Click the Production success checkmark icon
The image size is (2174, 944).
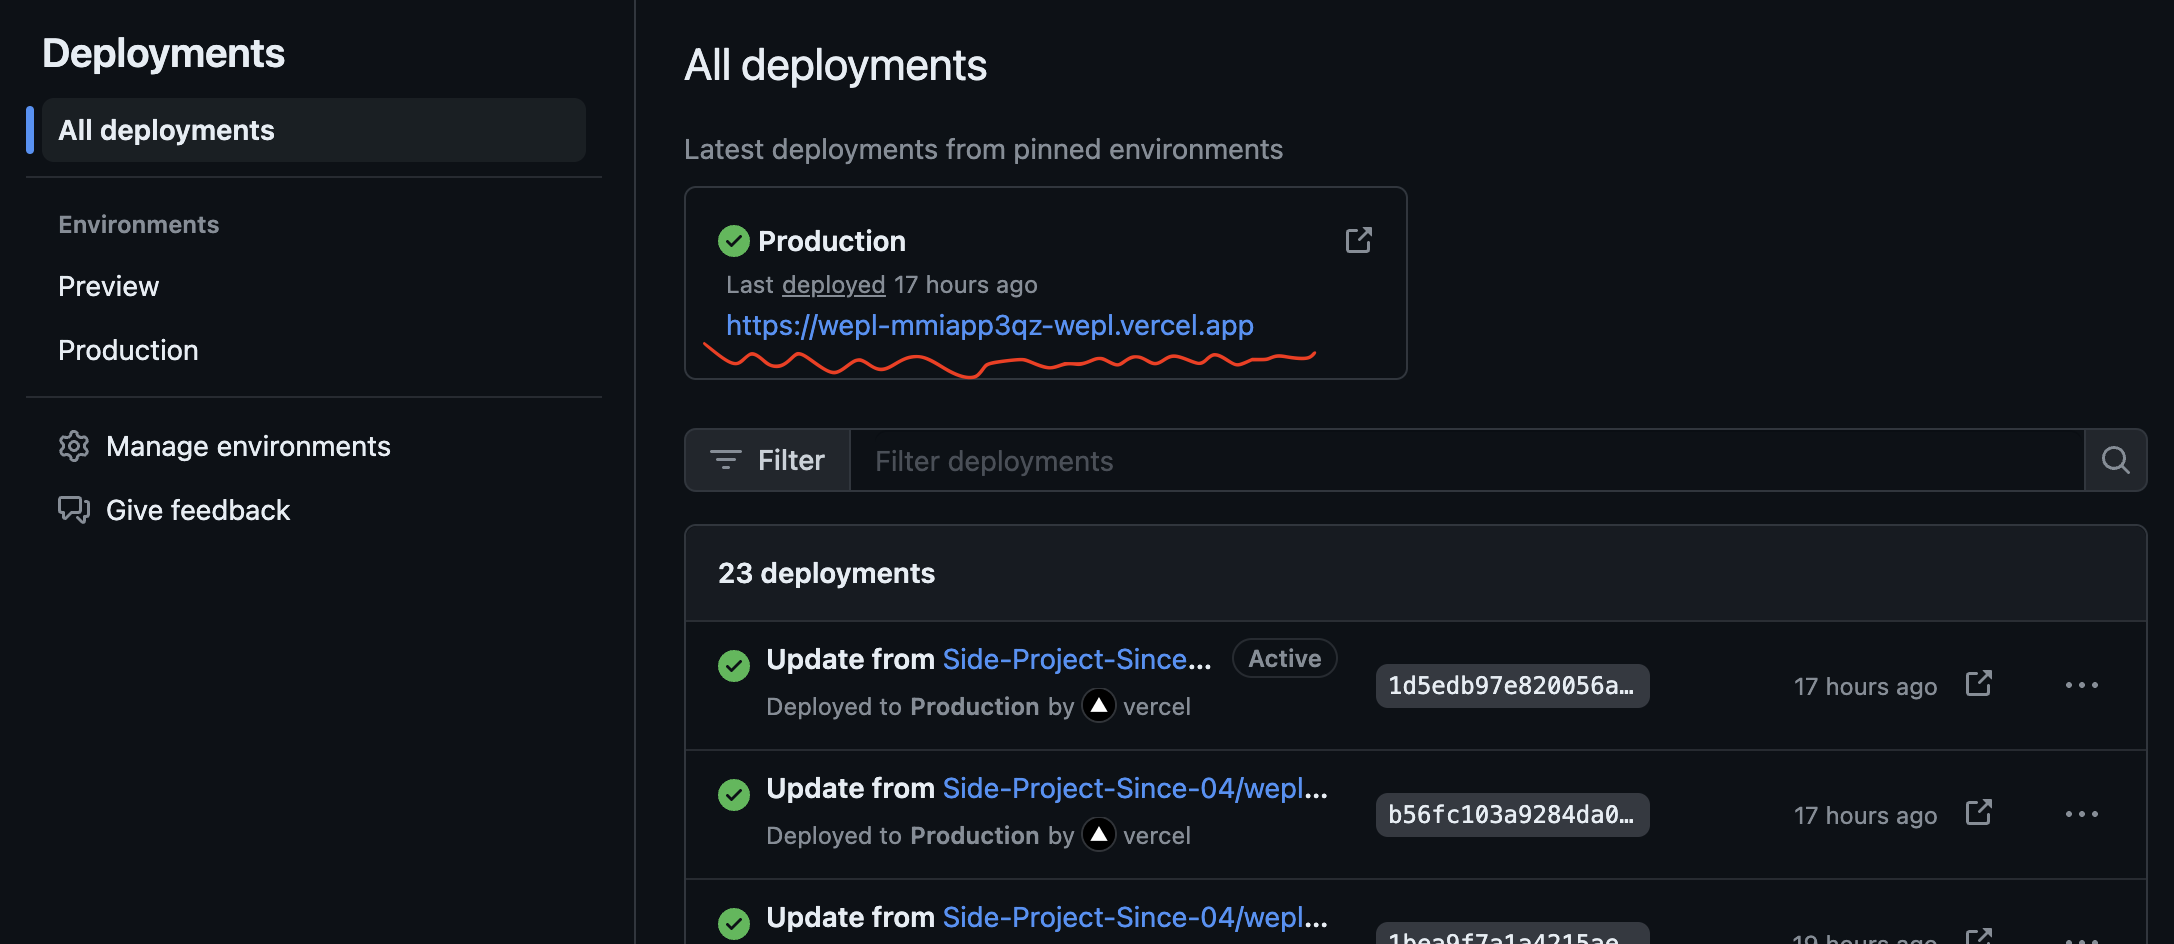click(734, 241)
